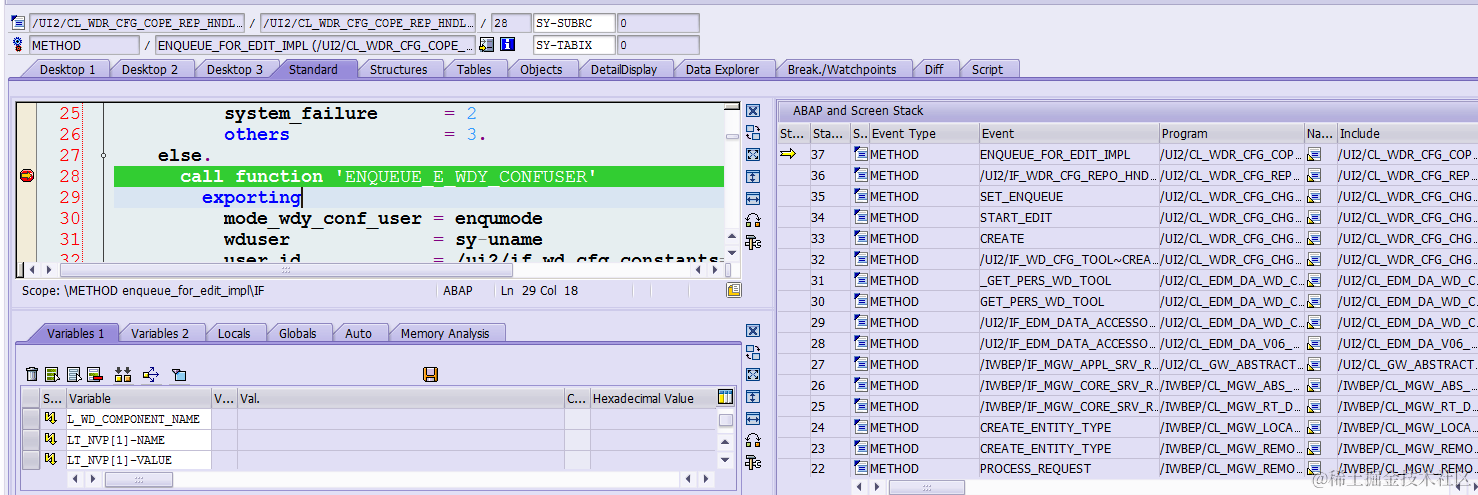This screenshot has height=495, width=1478.
Task: Click the SY-TABIX value field
Action: tap(658, 45)
